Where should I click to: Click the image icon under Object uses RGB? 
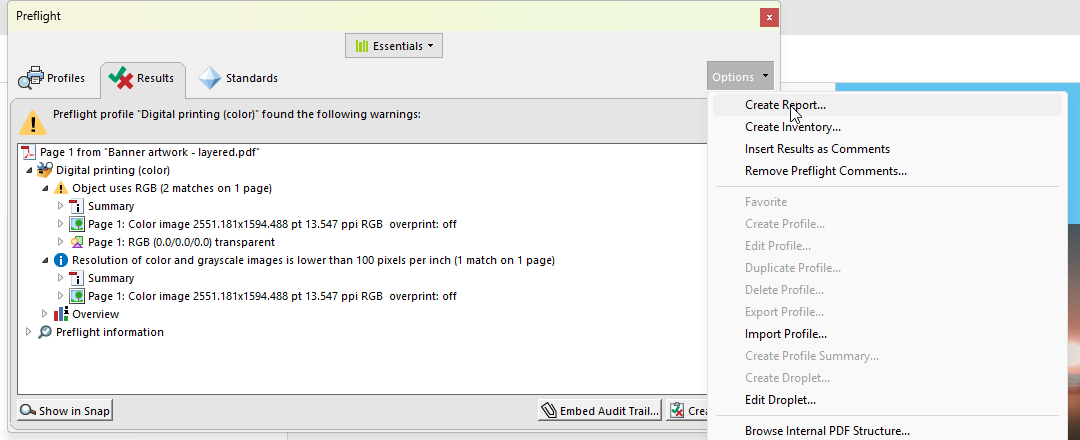click(76, 224)
